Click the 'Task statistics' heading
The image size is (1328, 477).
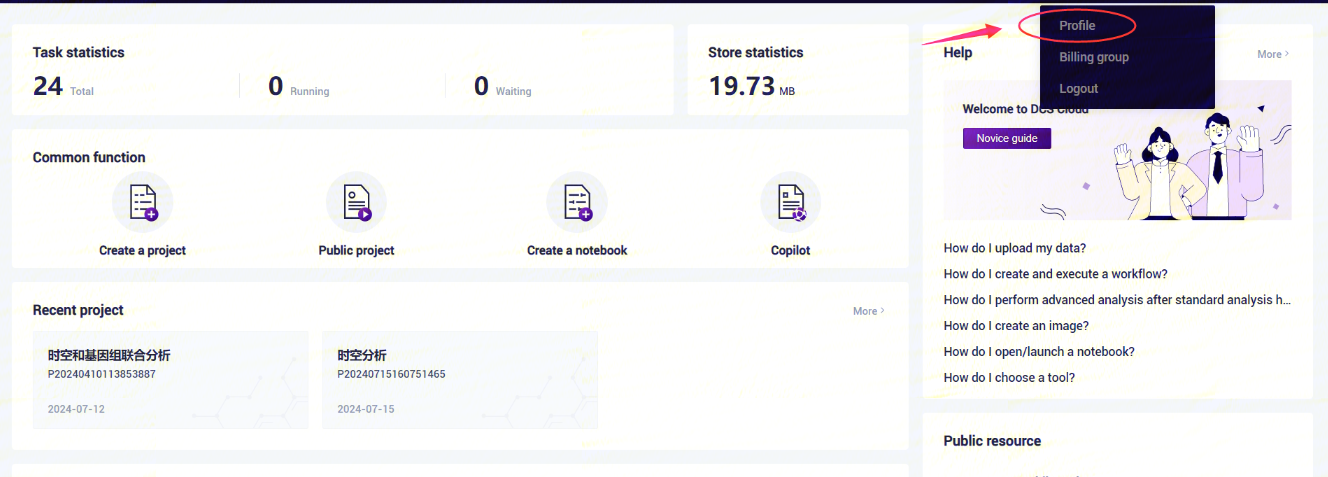click(79, 52)
